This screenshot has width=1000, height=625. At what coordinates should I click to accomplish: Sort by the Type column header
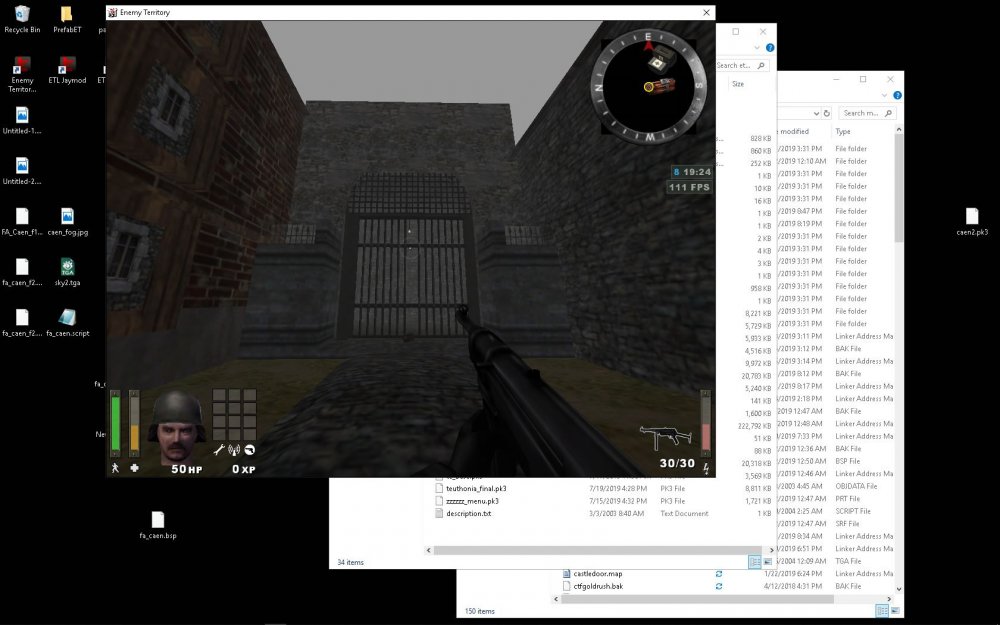tap(842, 131)
